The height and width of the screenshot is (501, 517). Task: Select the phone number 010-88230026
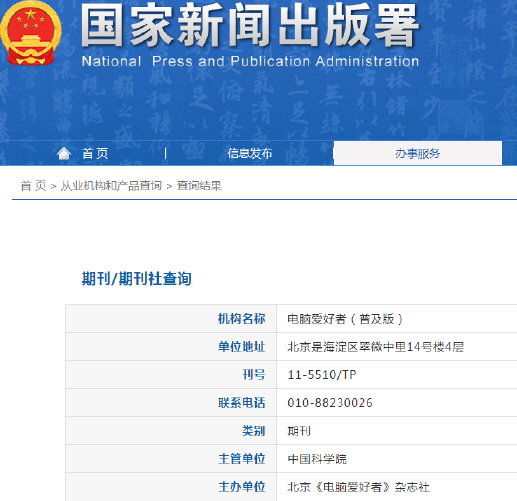pos(330,403)
